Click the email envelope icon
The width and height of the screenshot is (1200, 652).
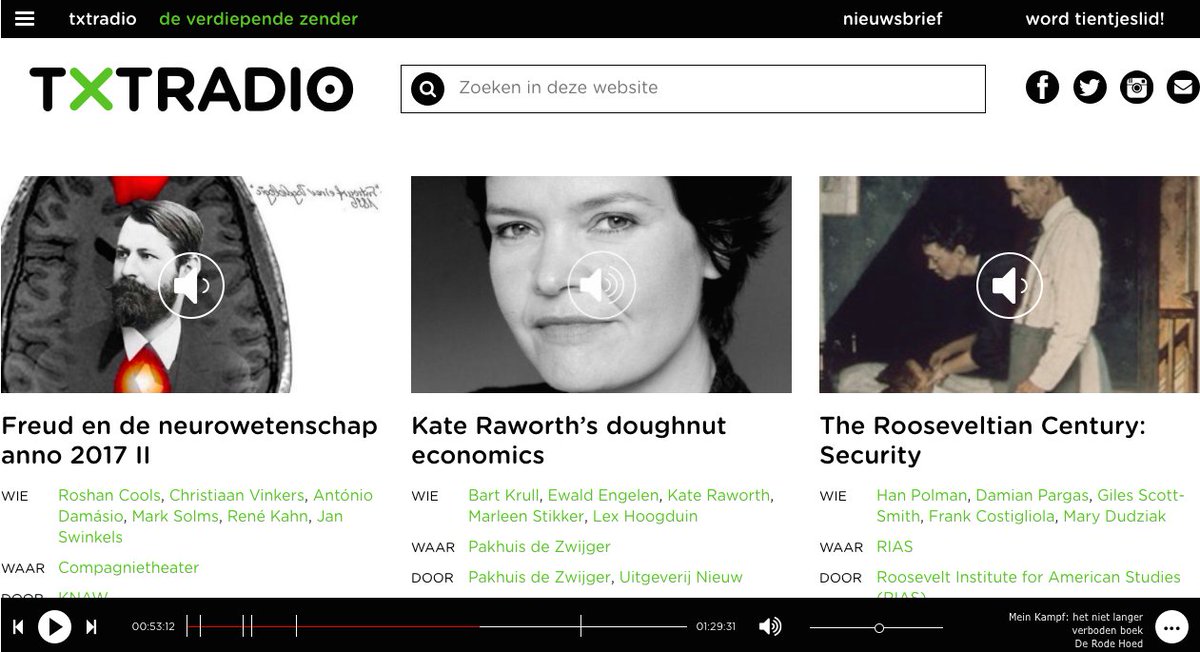(x=1184, y=88)
